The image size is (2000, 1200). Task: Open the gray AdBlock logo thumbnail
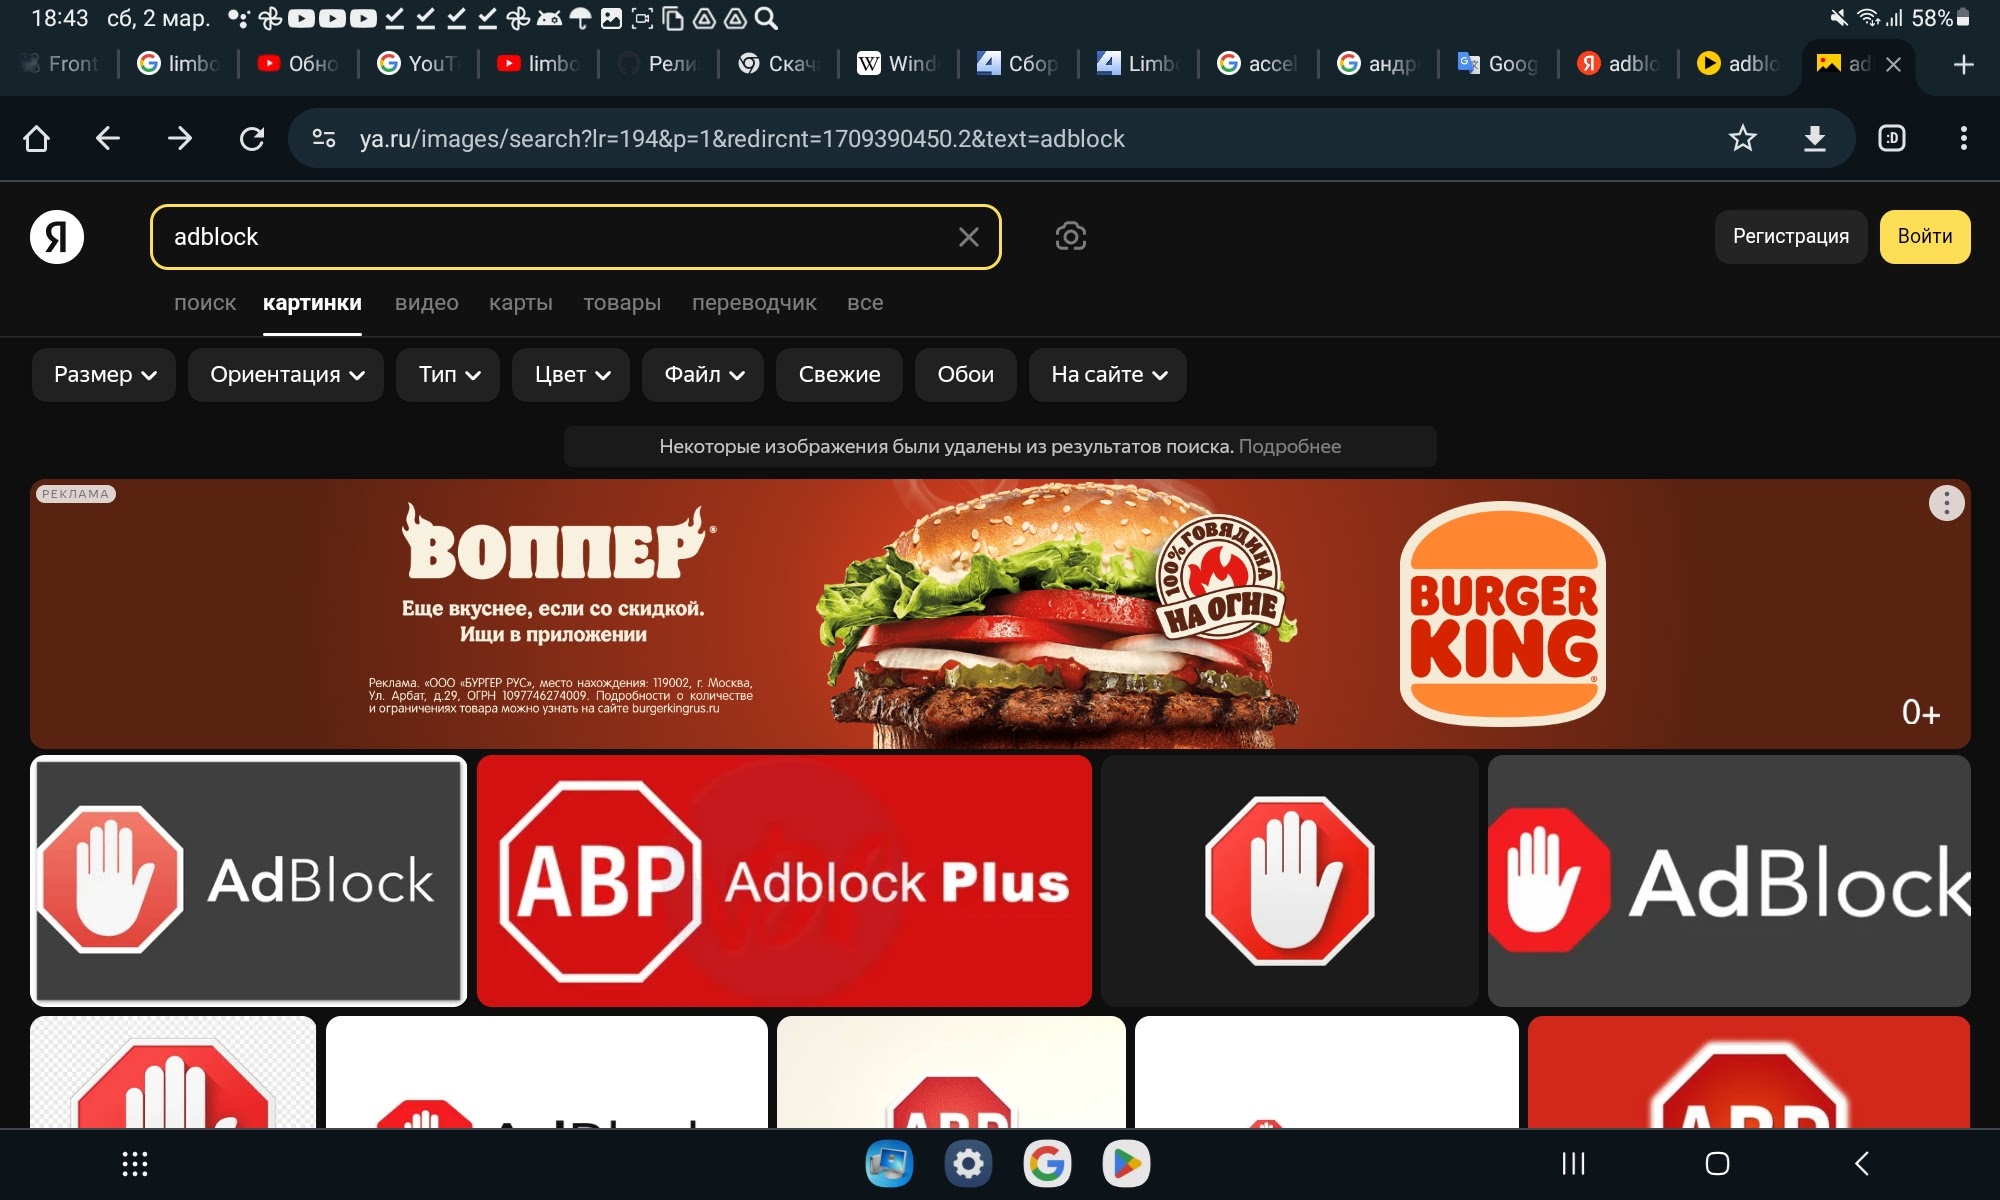[249, 881]
